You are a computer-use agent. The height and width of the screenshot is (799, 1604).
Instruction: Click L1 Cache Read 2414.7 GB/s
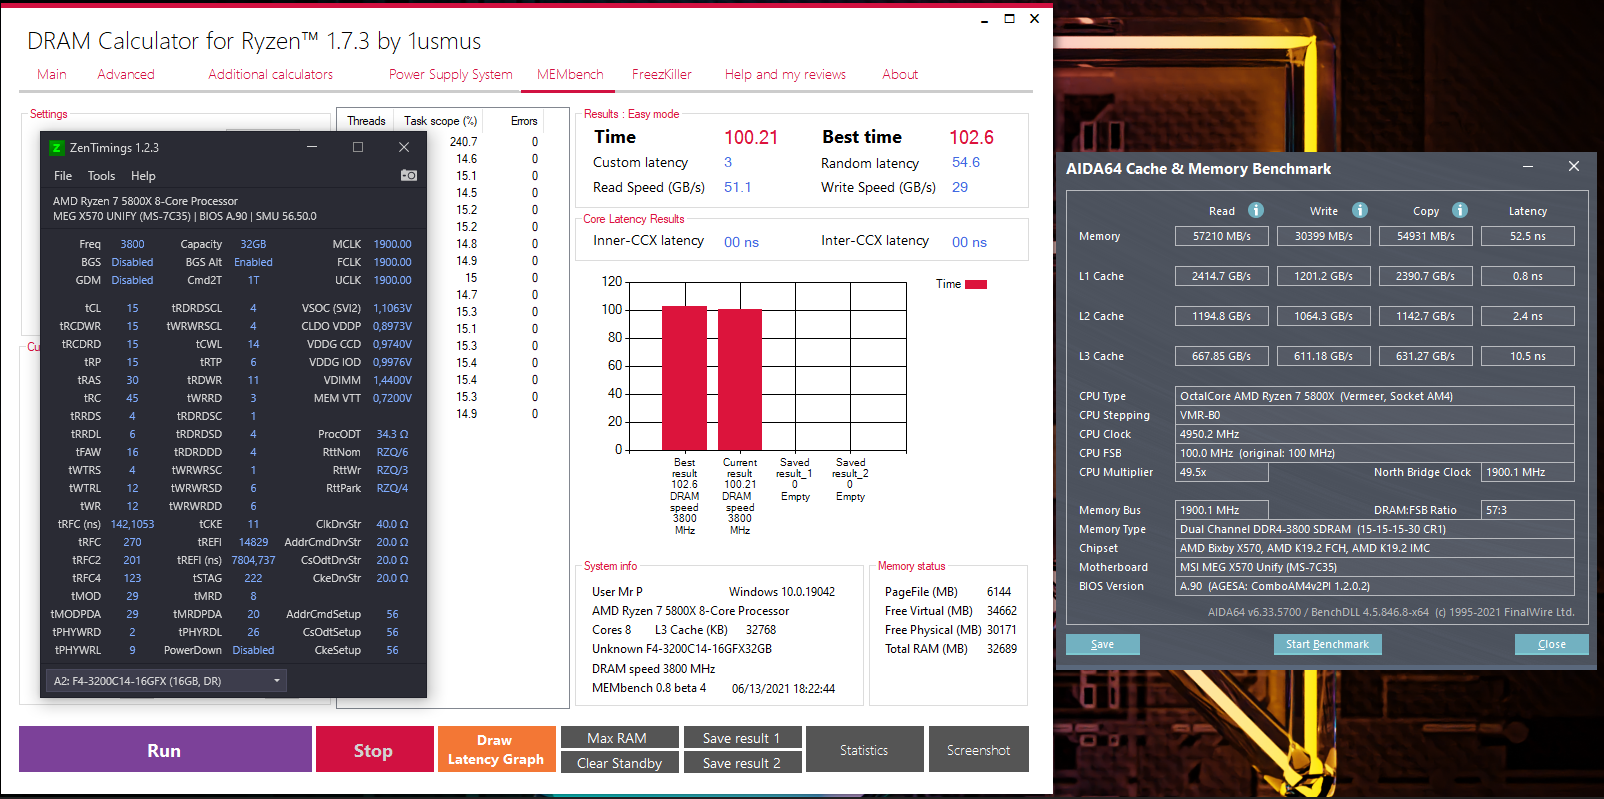[x=1222, y=276]
